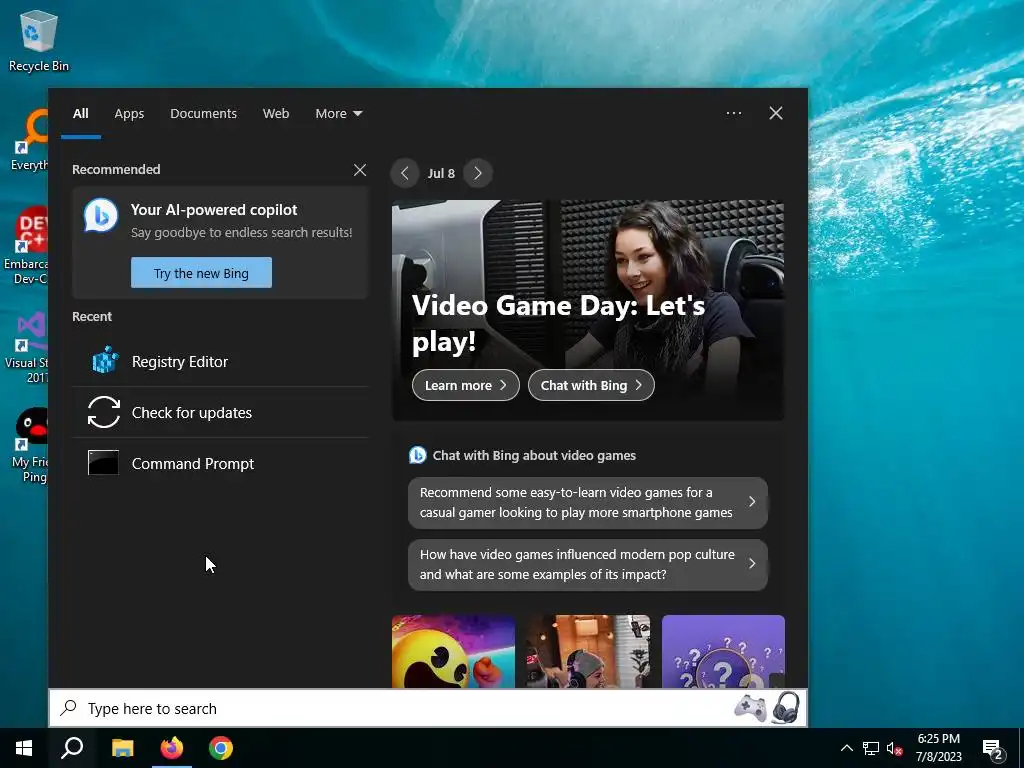Open the network icon in system tray

[x=871, y=748]
